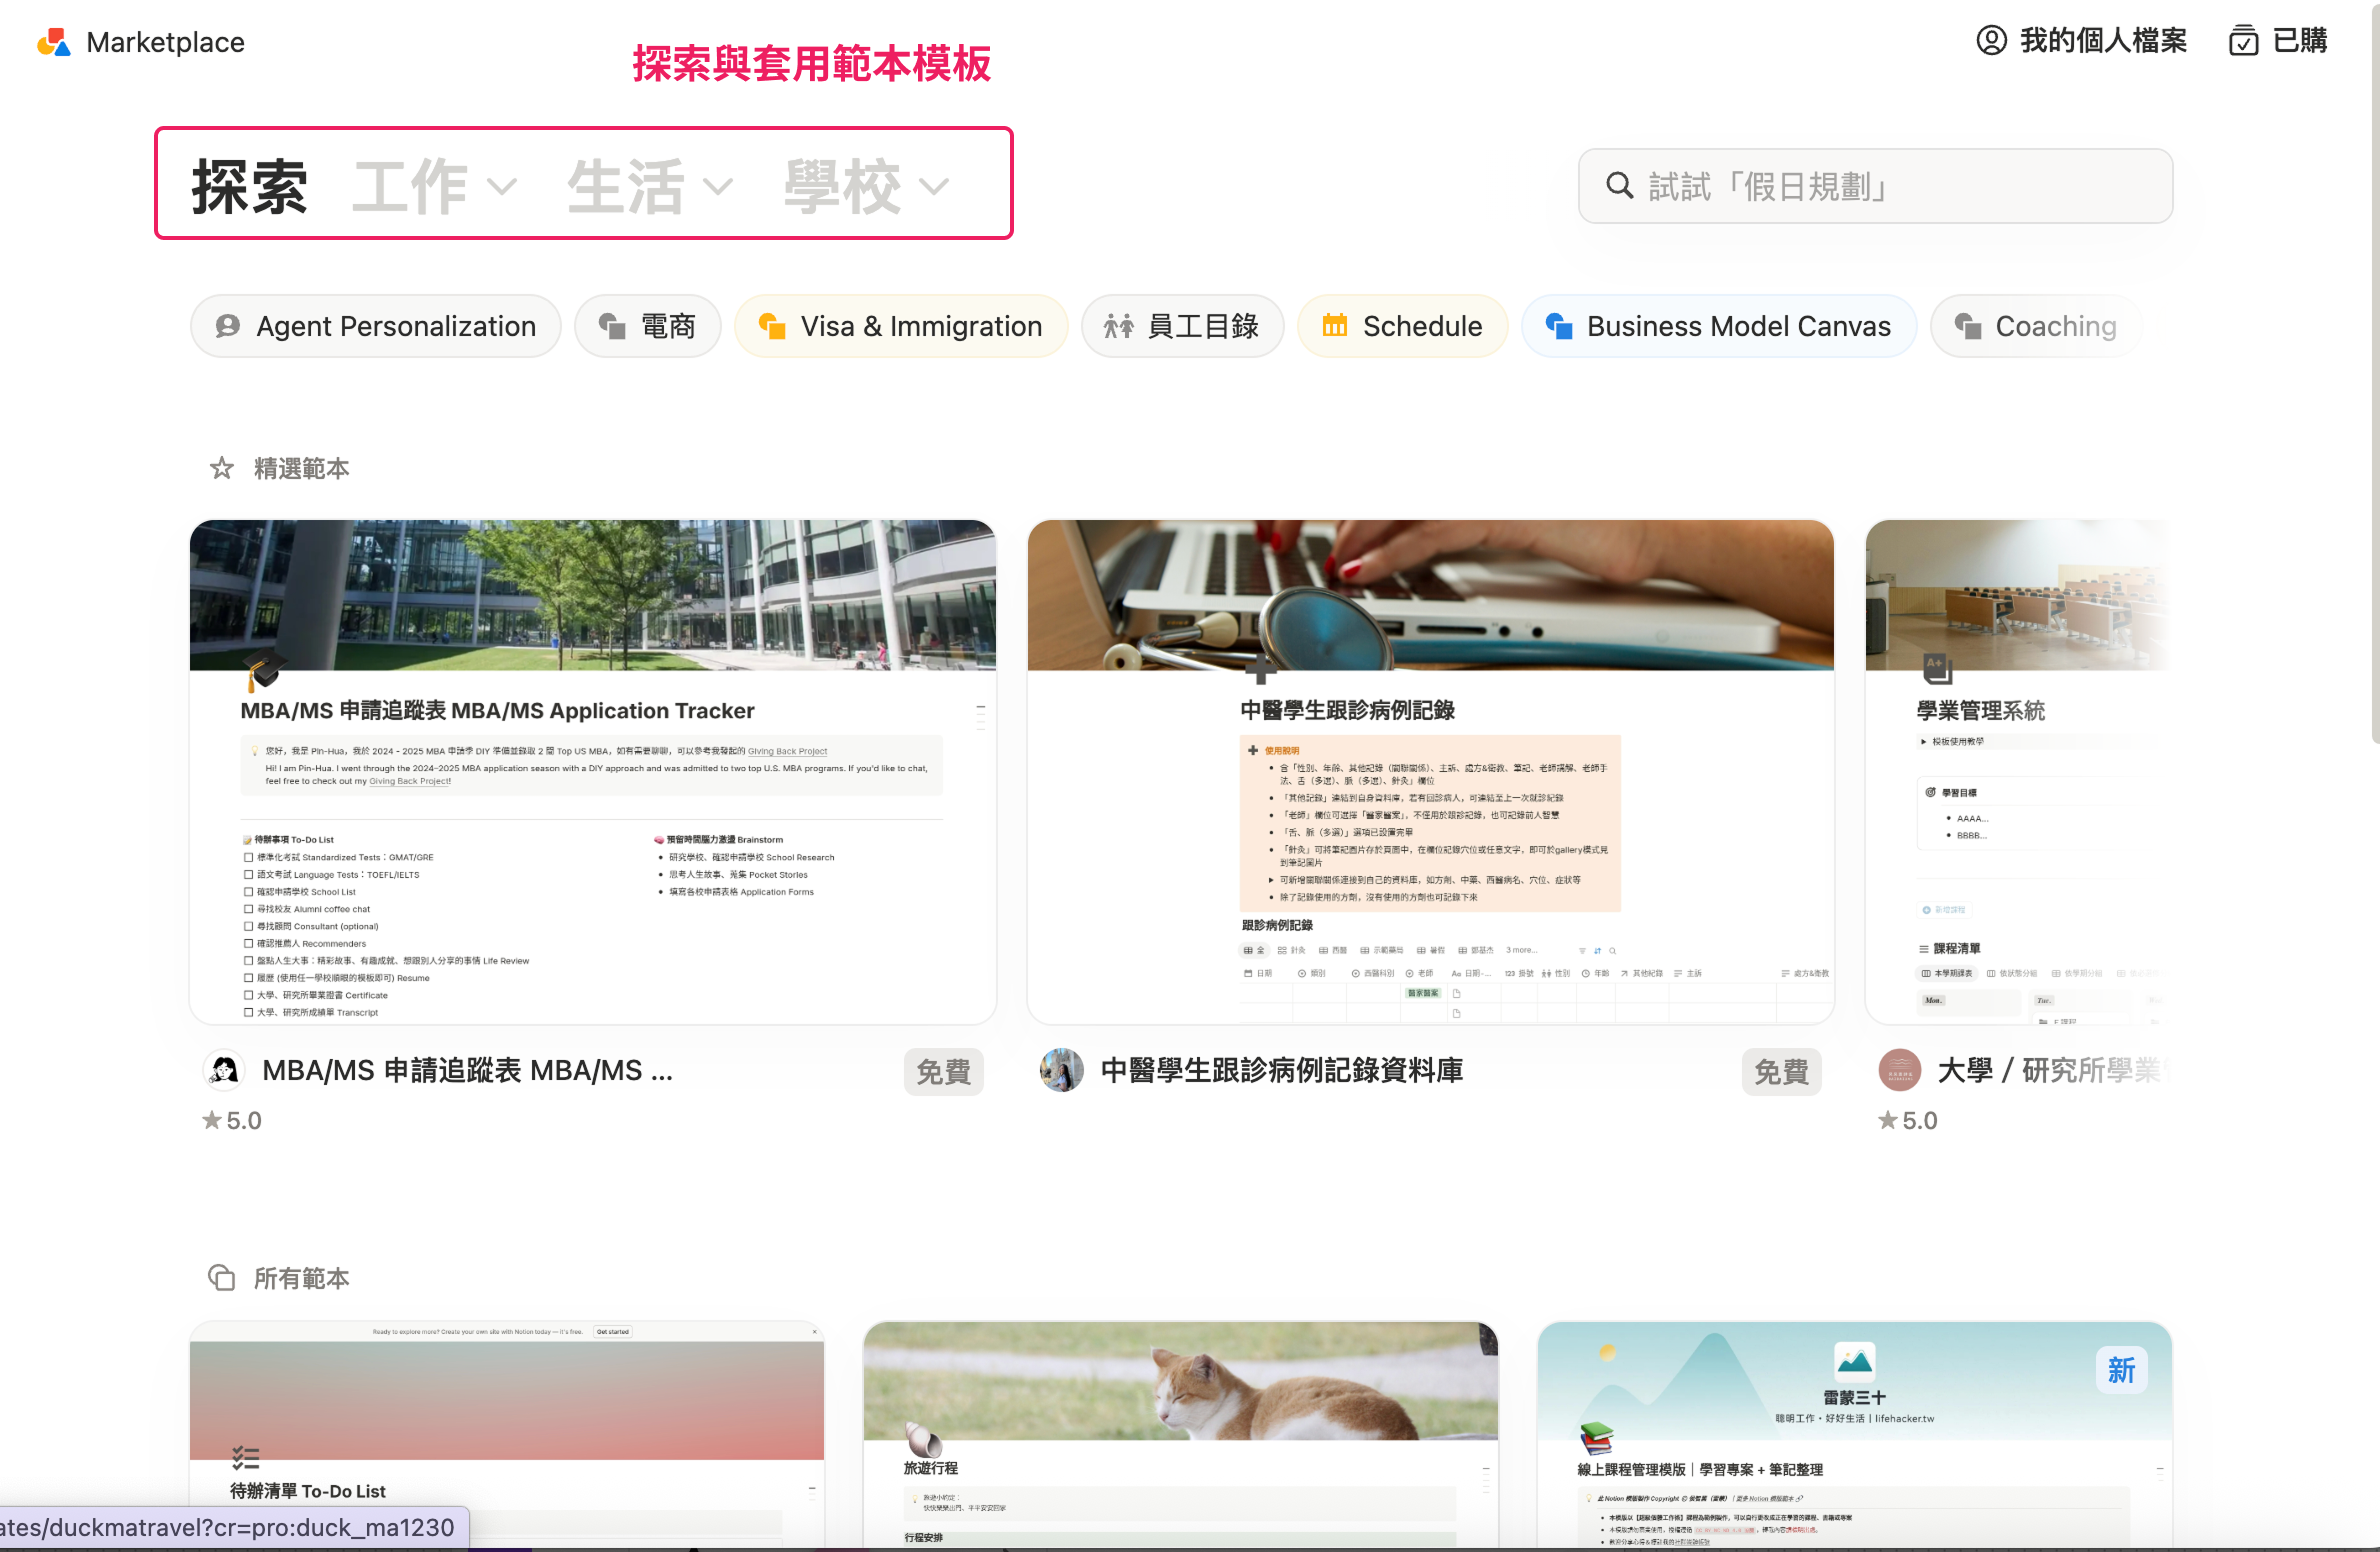Open purchased items via the bag icon
The width and height of the screenshot is (2380, 1552).
pos(2243,41)
